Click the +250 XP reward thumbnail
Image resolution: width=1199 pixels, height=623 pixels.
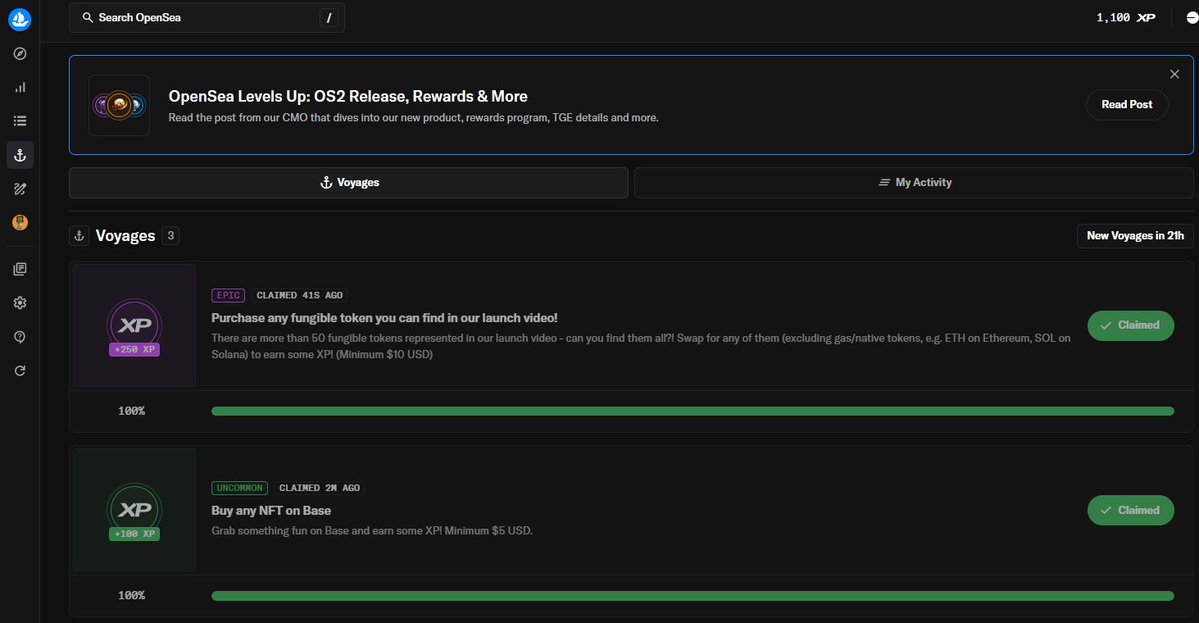(135, 326)
